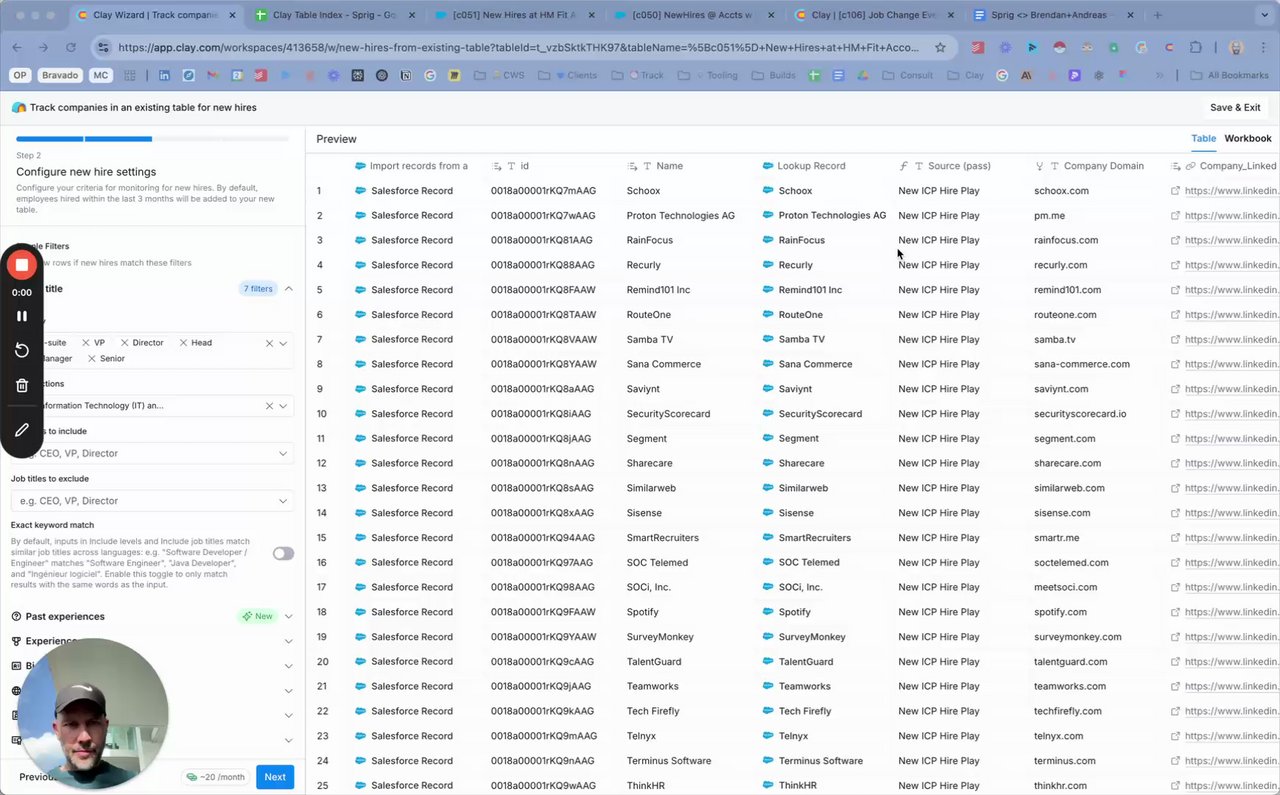
Task: Open the LinkedIn link for Recurly
Action: click(x=1232, y=265)
